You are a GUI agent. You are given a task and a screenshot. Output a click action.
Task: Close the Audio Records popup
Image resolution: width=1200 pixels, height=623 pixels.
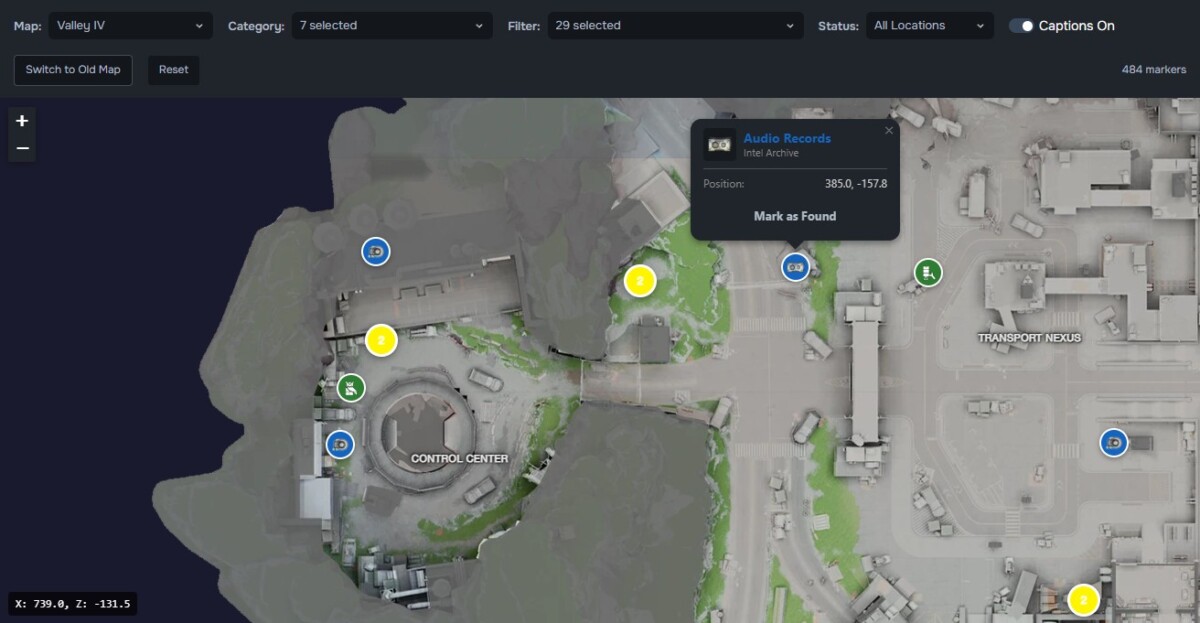coord(889,130)
